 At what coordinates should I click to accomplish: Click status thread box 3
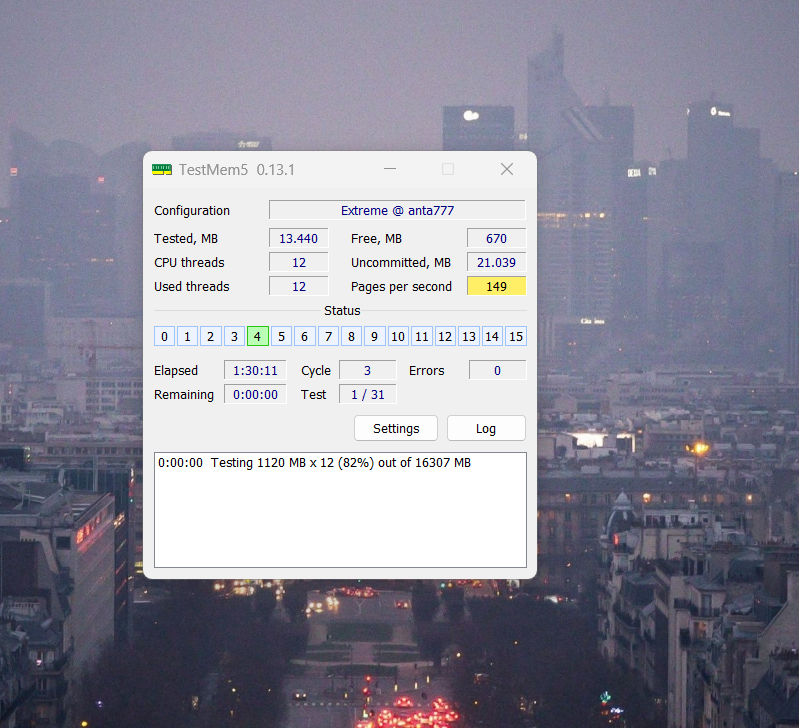tap(234, 336)
